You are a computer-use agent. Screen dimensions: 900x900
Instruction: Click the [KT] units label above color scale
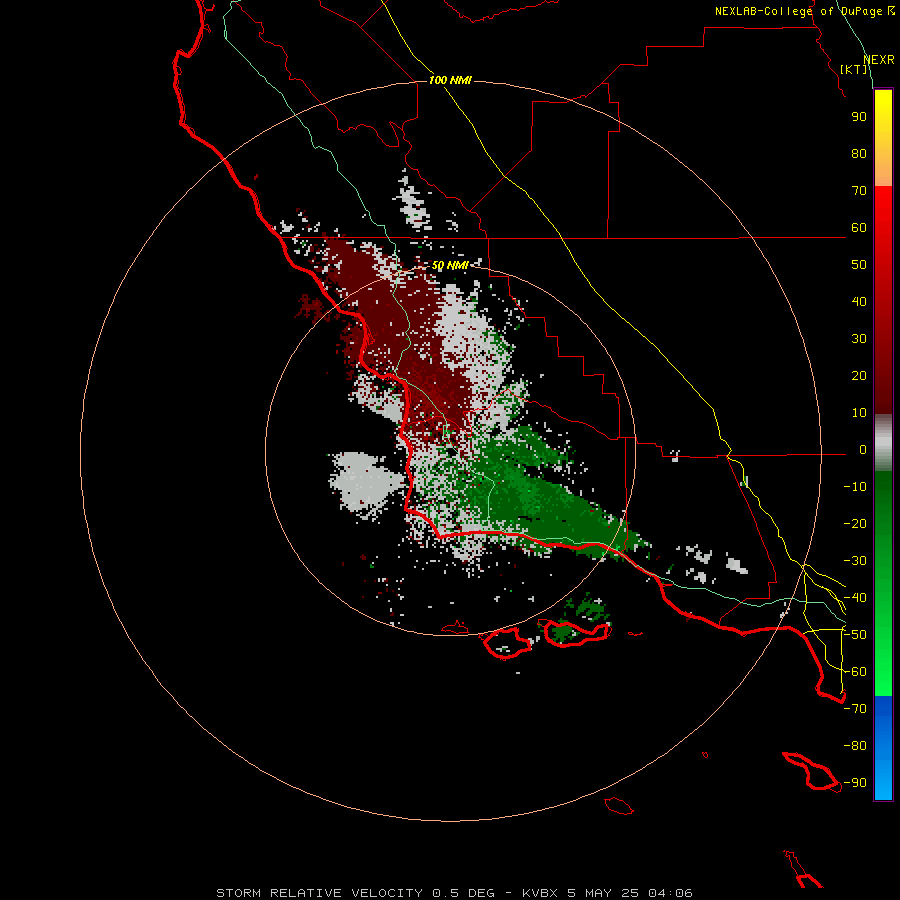[854, 69]
